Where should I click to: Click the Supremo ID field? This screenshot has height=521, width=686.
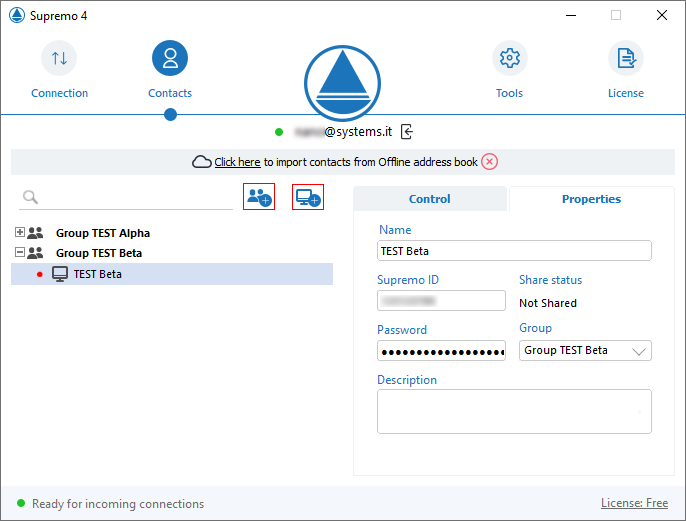pyautogui.click(x=441, y=301)
